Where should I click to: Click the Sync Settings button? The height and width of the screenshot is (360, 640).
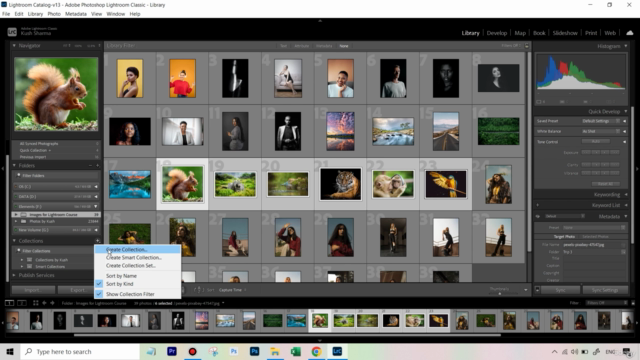(x=605, y=290)
